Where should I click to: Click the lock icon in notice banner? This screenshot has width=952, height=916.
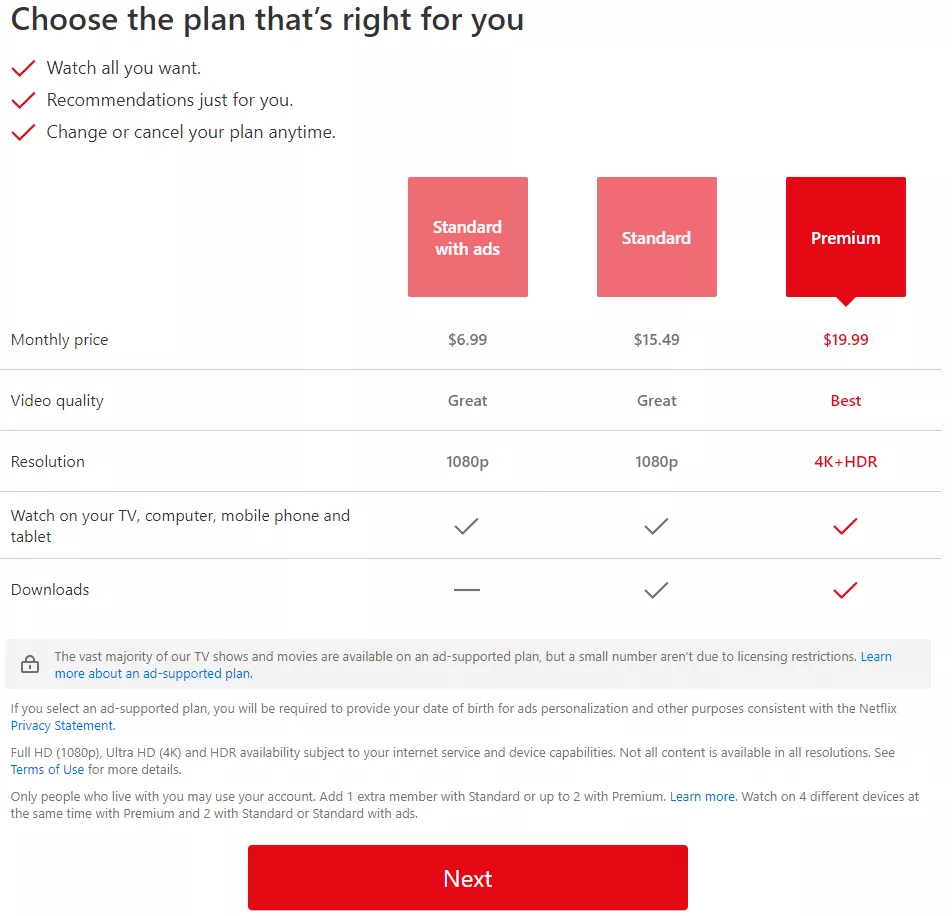point(30,664)
